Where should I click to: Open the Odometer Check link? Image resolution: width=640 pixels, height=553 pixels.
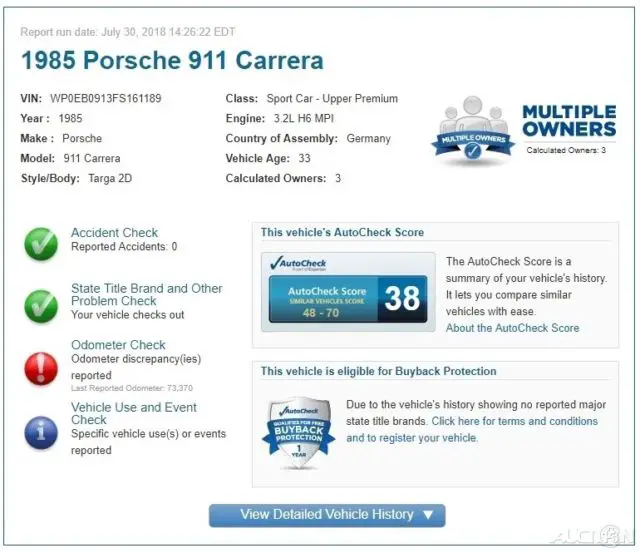(x=118, y=345)
